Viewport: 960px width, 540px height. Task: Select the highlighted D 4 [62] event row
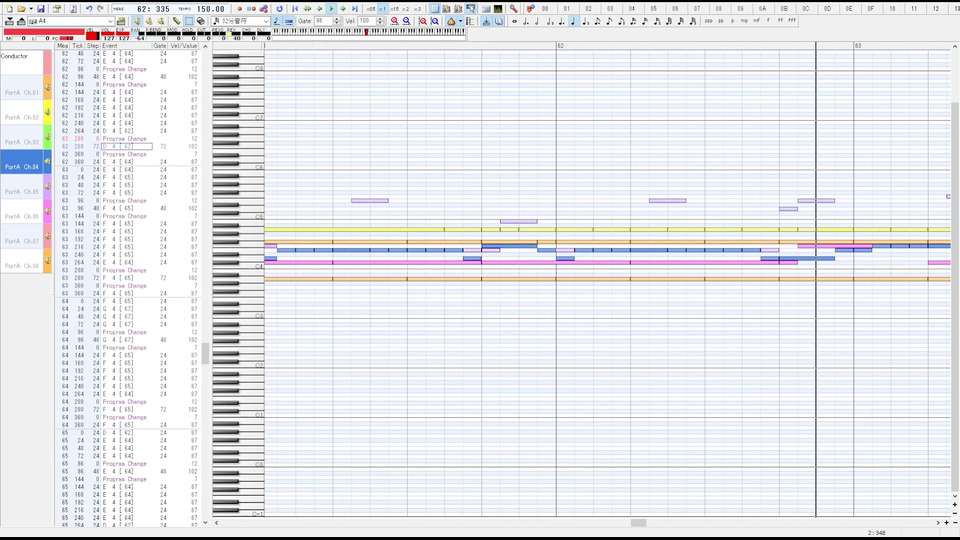[127, 146]
